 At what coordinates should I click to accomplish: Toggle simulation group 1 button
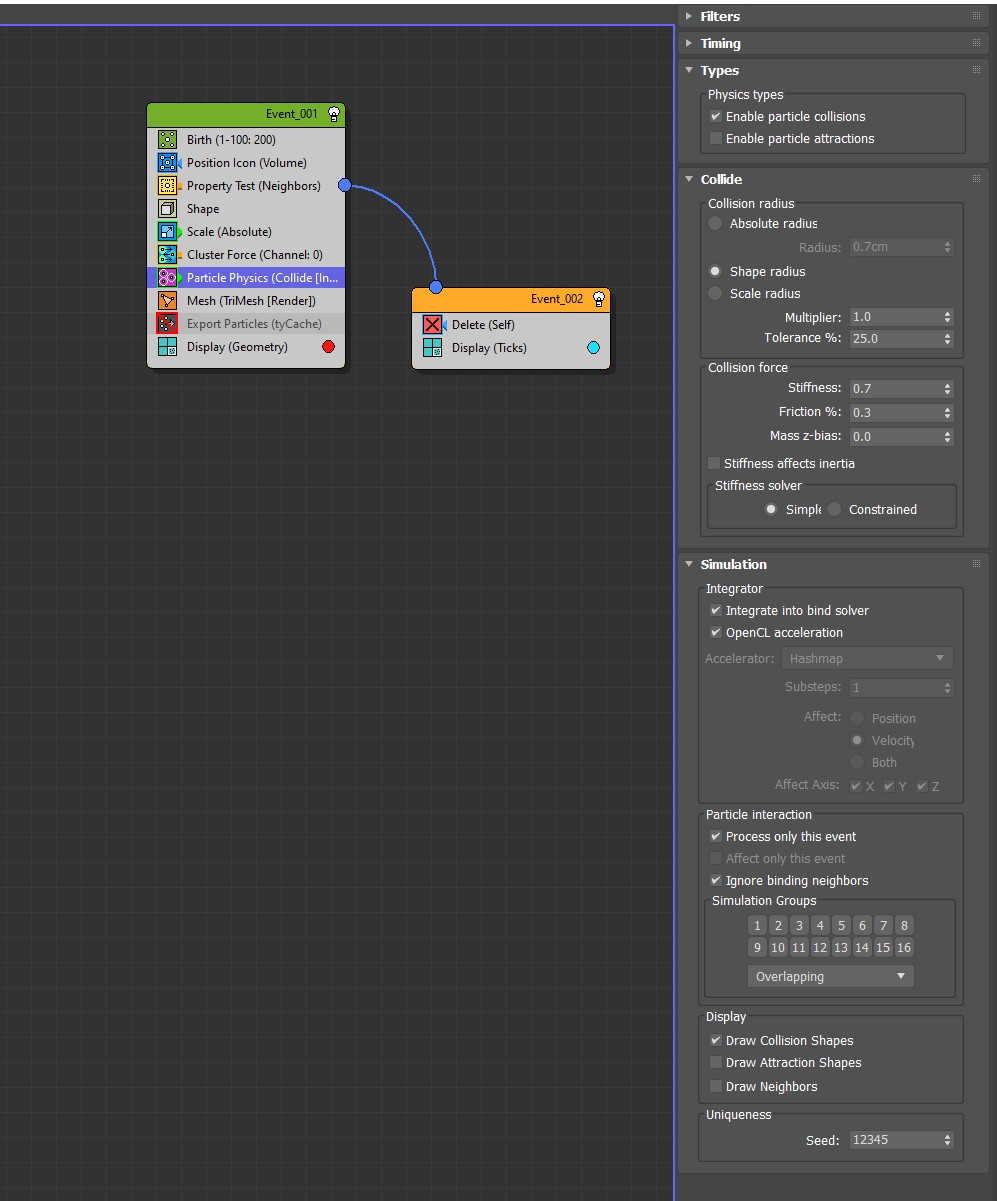click(758, 926)
